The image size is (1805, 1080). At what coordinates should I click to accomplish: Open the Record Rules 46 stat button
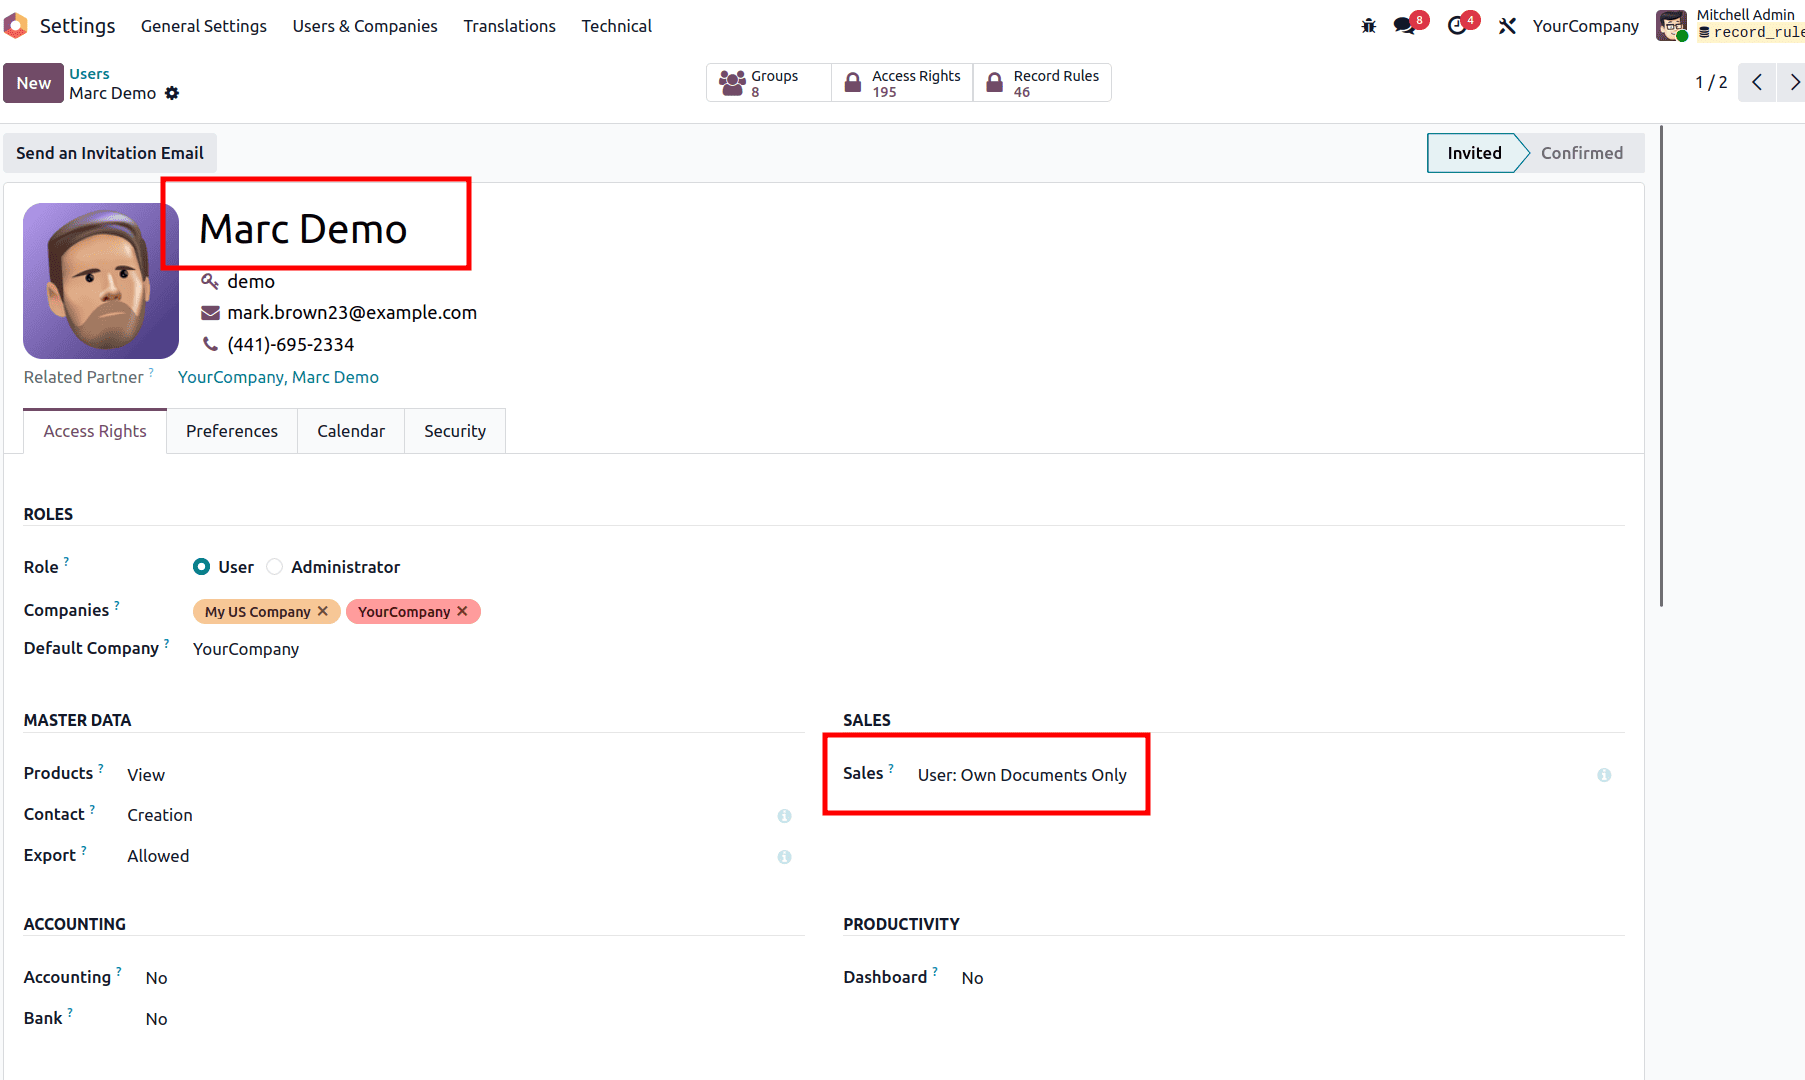(1042, 83)
